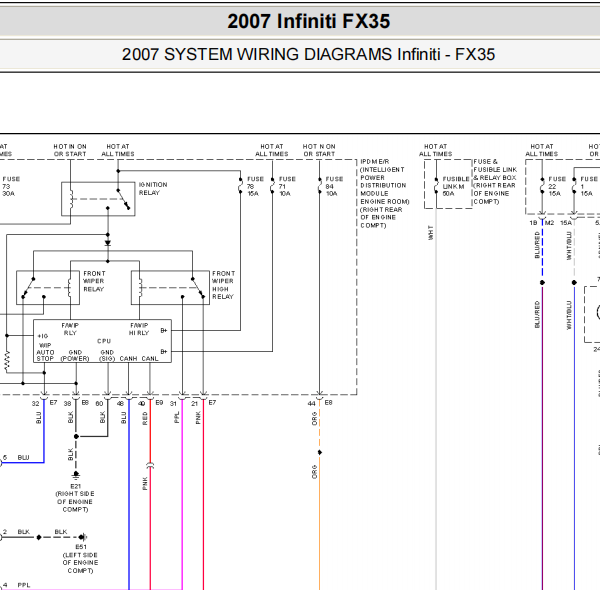Select the Fuse 84 10A symbol
This screenshot has width=600, height=590.
click(x=320, y=186)
